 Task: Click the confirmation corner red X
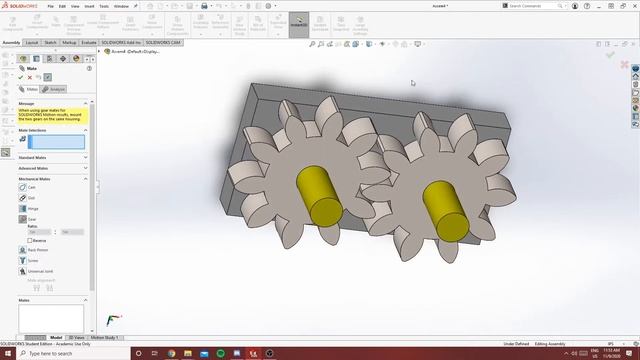tap(624, 64)
